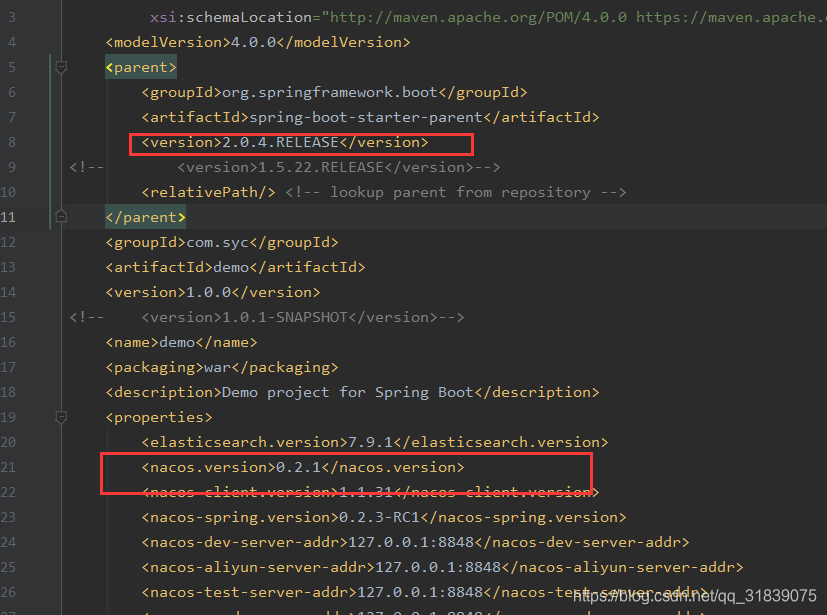Click the packaging war line

(x=222, y=367)
